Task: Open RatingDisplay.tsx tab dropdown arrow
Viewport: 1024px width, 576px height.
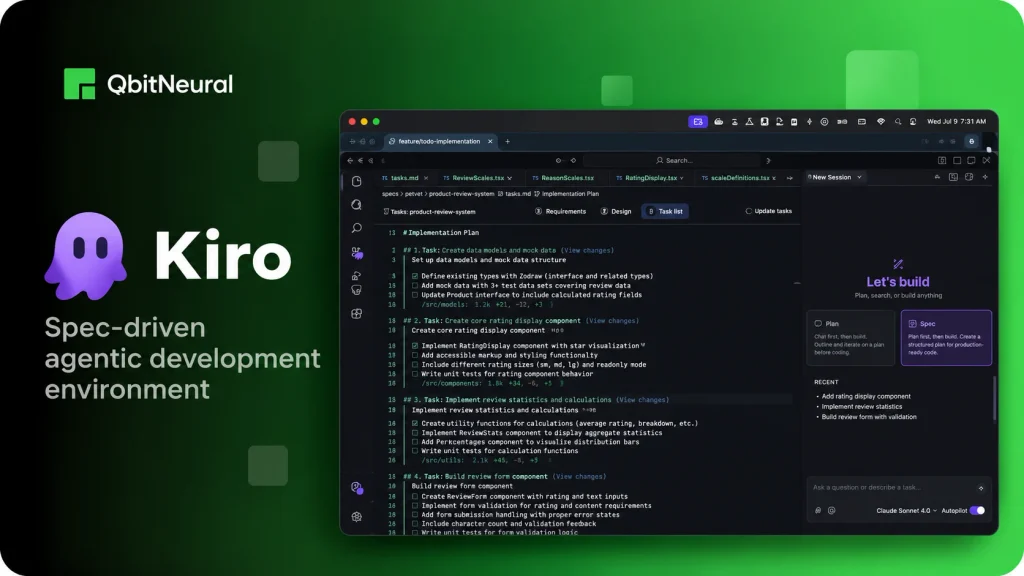Action: point(682,178)
